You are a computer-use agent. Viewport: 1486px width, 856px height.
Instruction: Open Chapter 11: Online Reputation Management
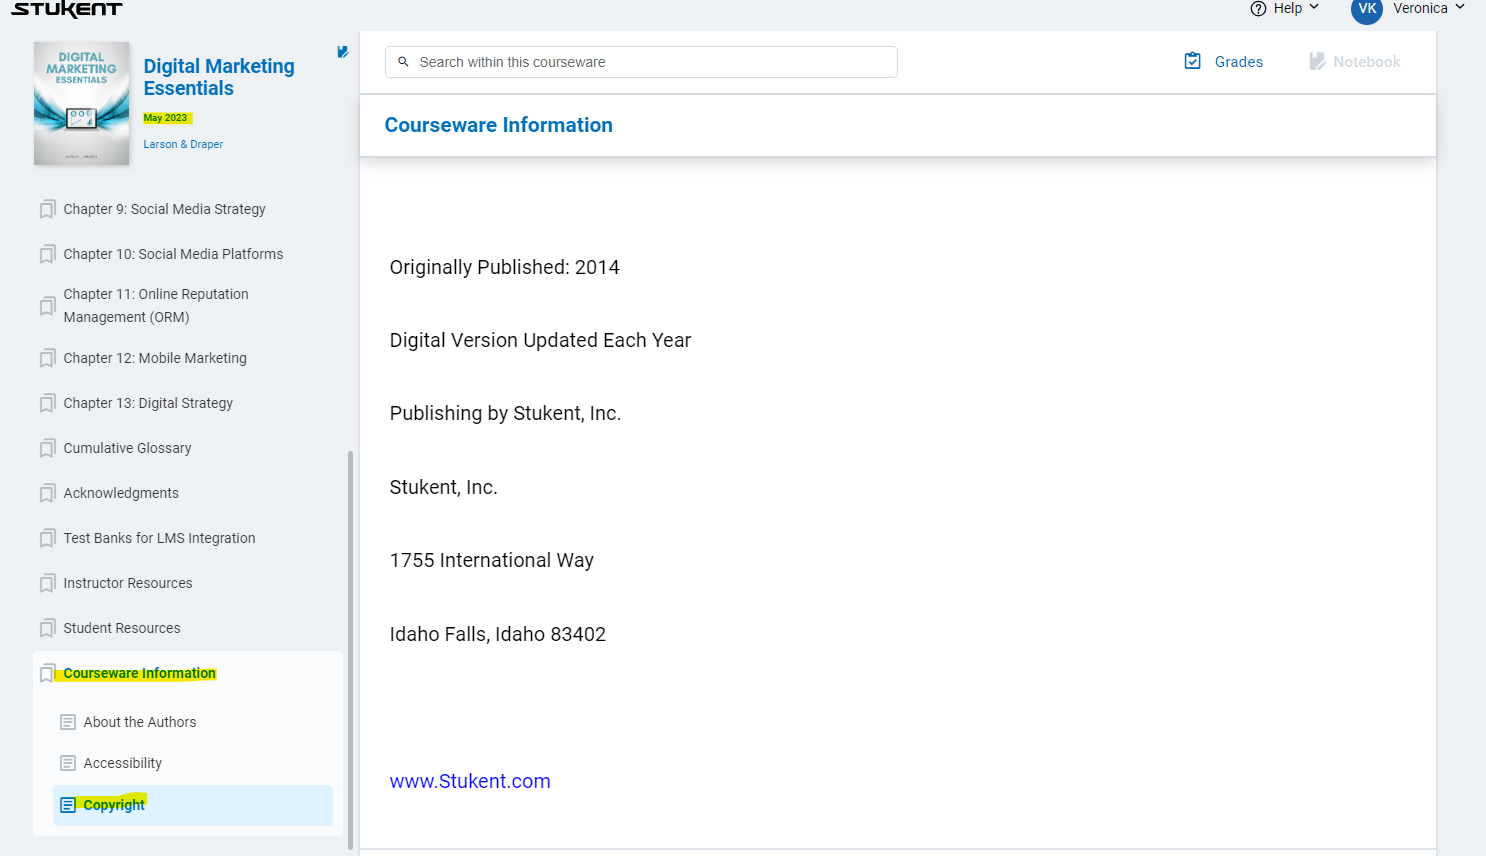coord(156,305)
